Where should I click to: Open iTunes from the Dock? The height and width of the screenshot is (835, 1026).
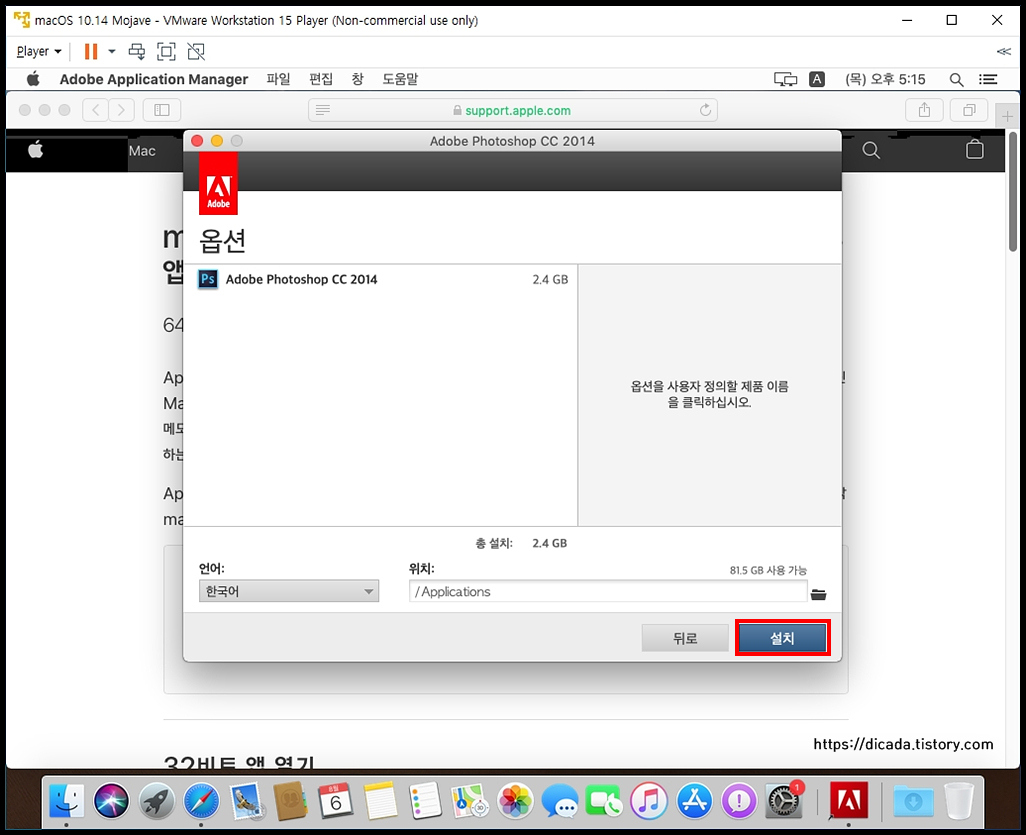(x=648, y=800)
